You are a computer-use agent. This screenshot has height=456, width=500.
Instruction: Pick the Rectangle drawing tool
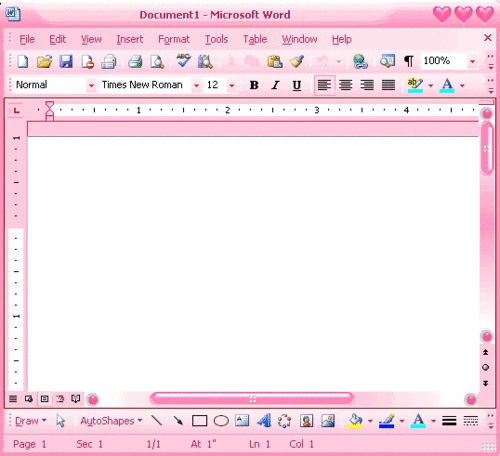(199, 421)
